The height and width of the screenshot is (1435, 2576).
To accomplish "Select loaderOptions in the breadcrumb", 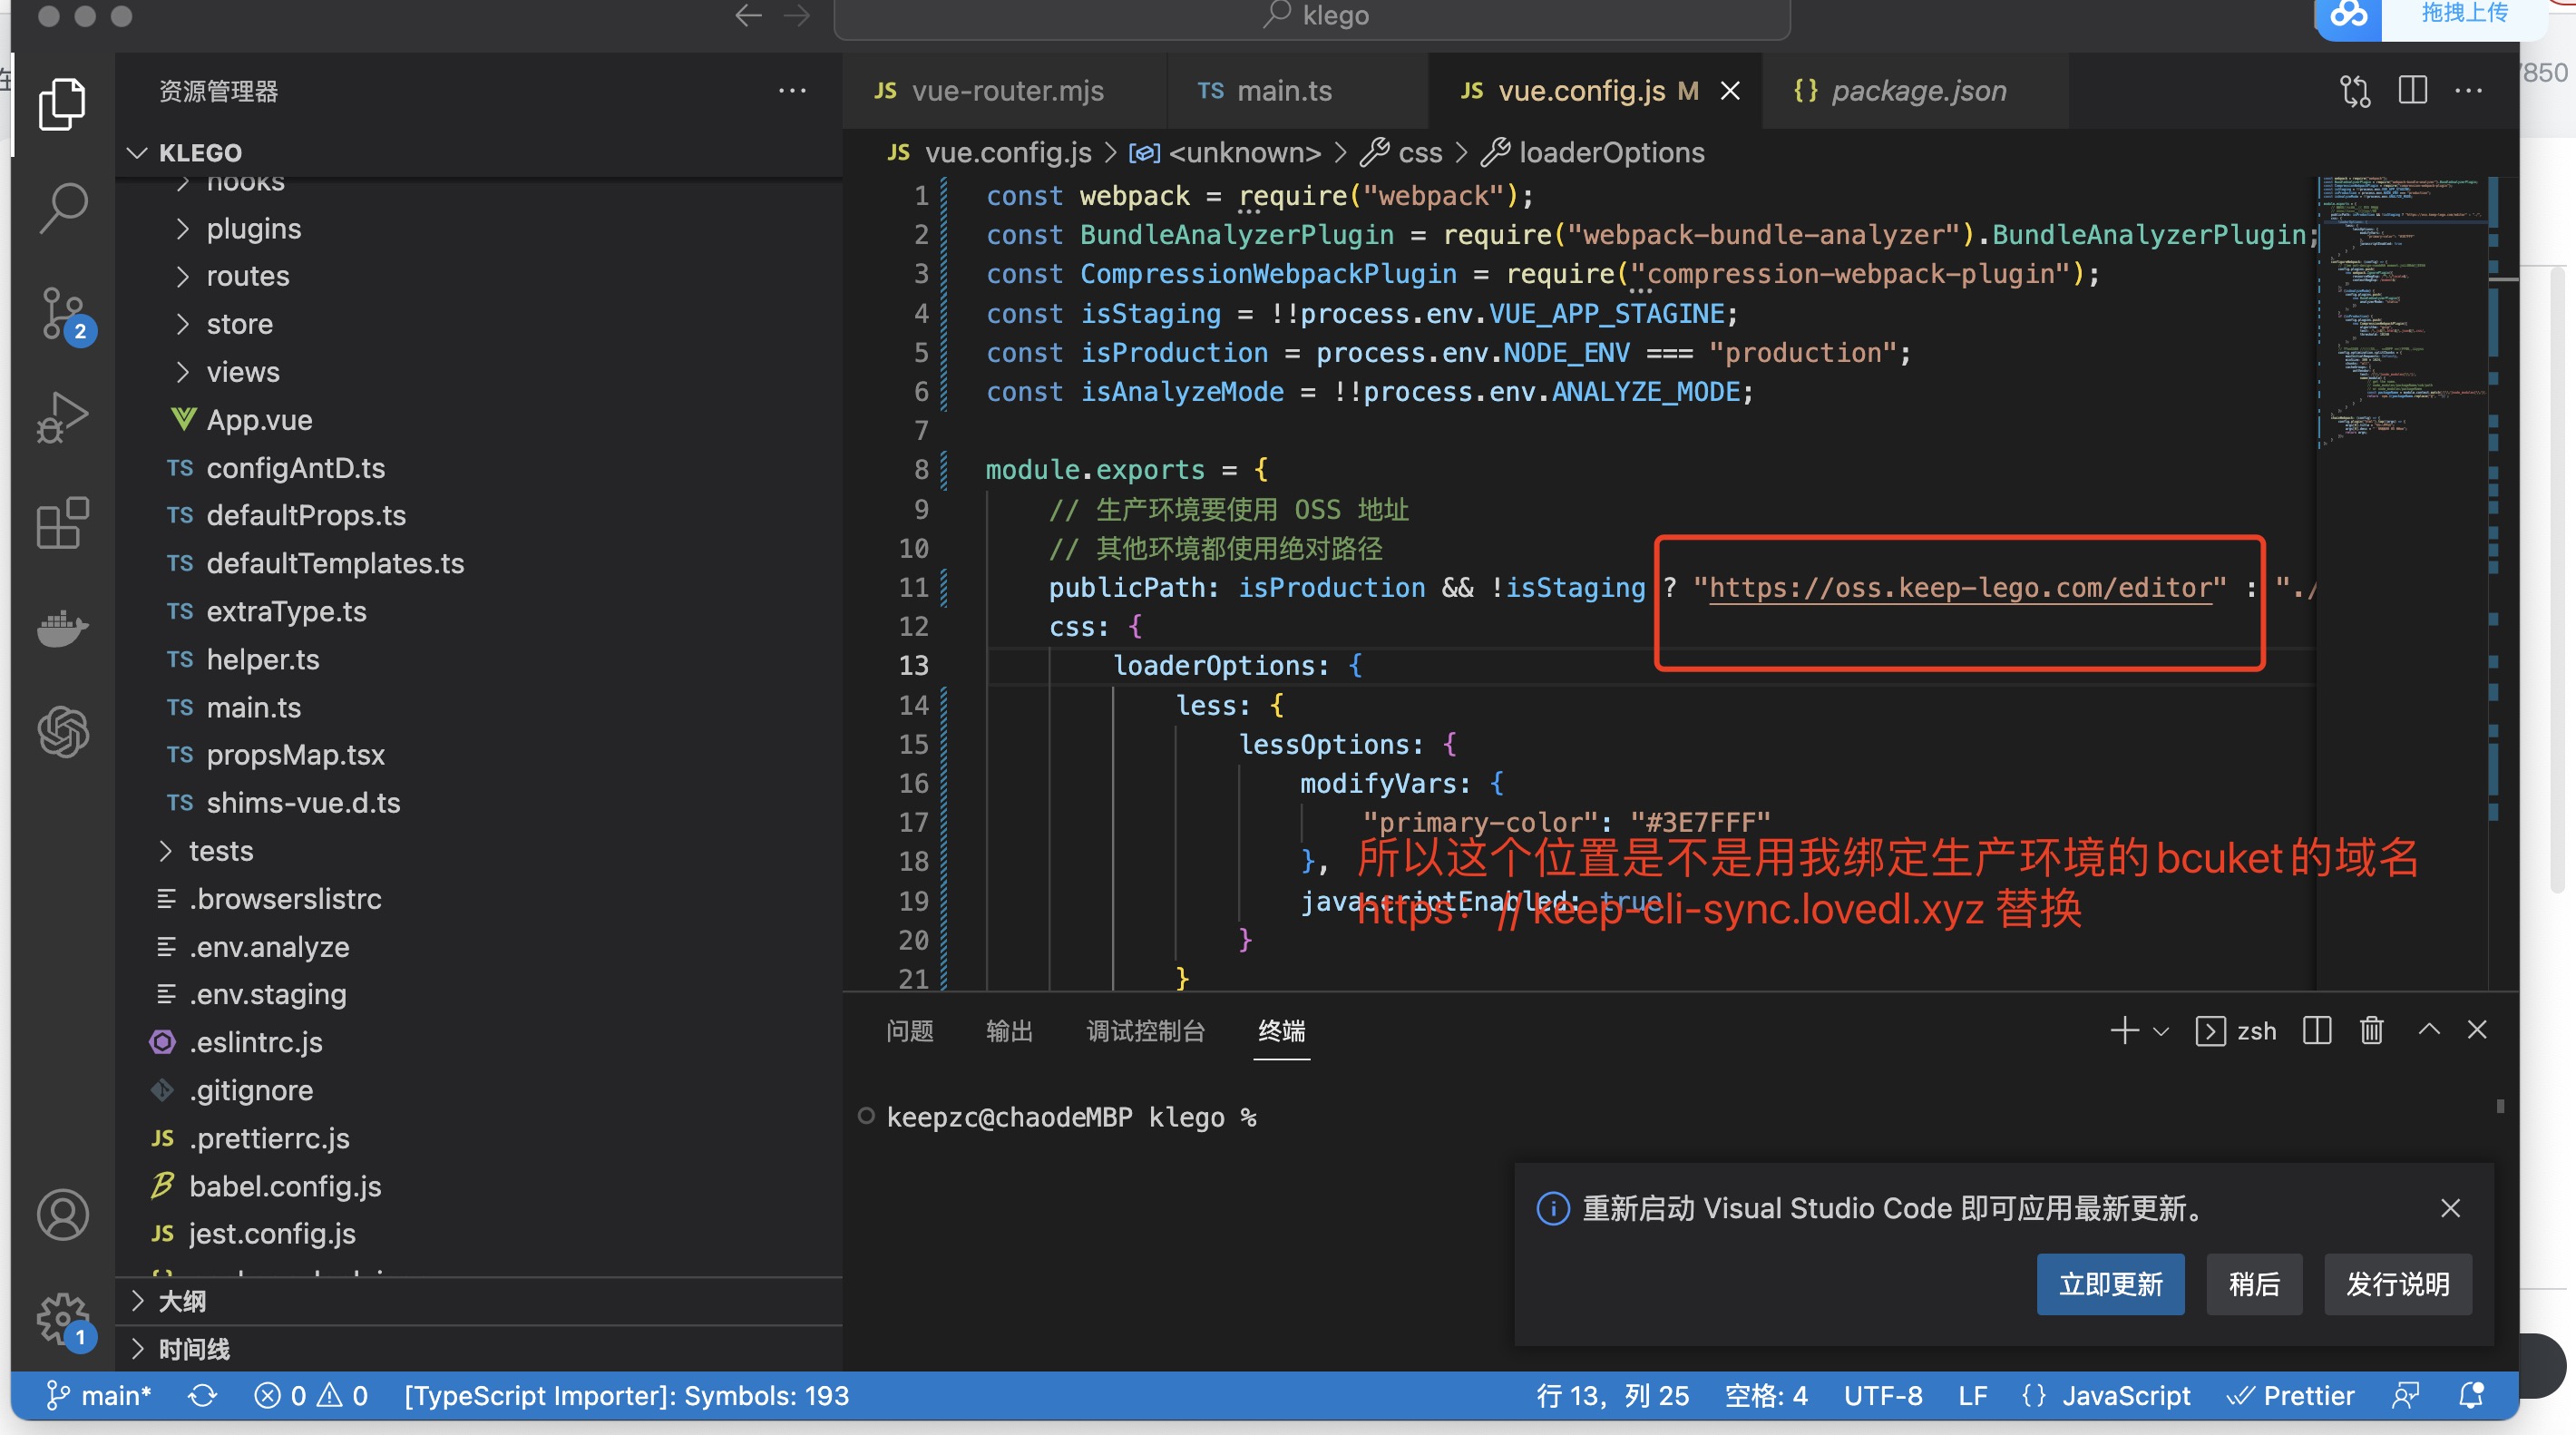I will point(1611,153).
